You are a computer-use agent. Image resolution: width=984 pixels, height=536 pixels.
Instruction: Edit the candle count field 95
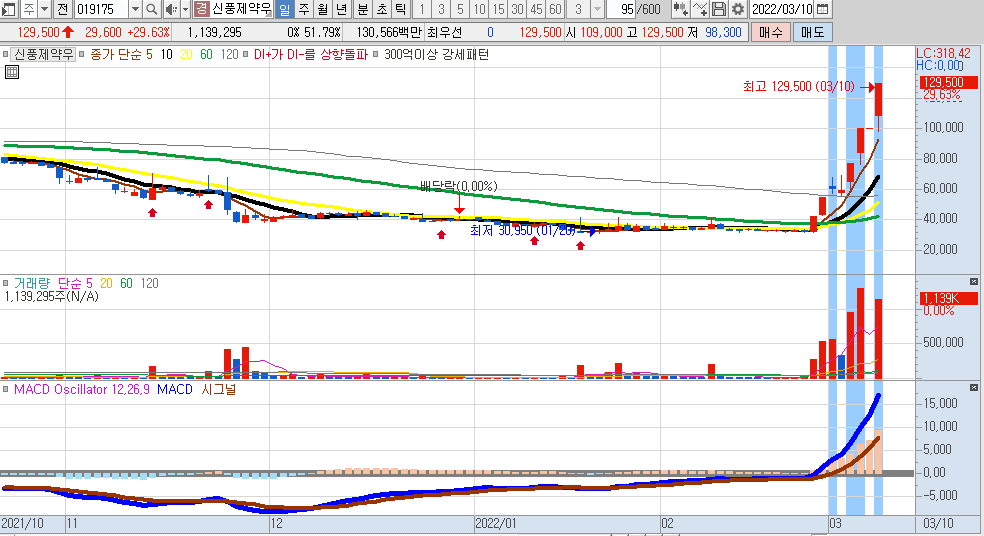point(622,9)
